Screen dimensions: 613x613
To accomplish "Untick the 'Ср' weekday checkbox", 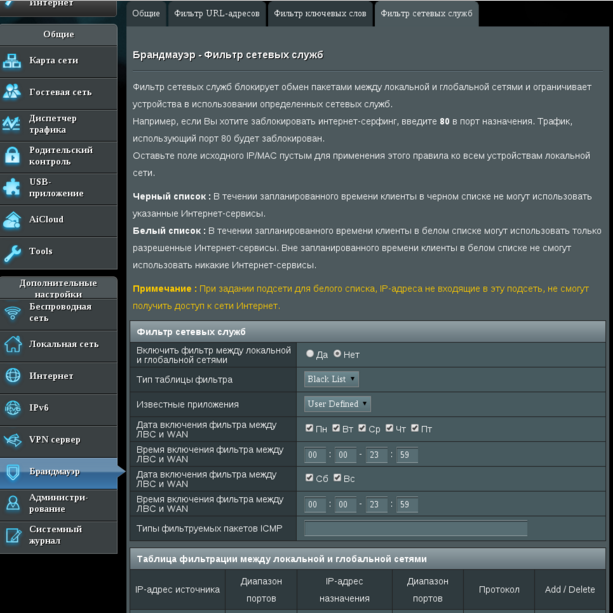I will 364,428.
